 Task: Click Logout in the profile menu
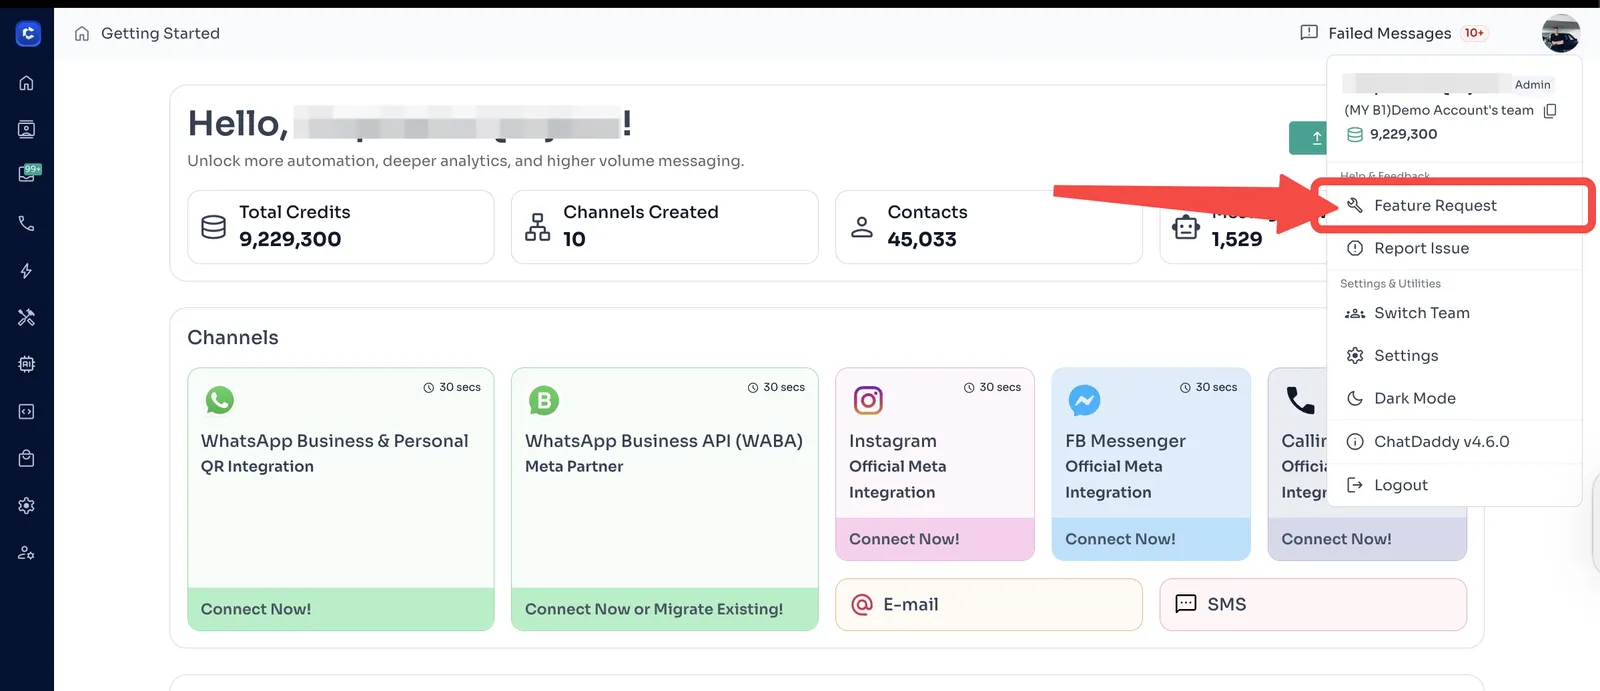[1400, 485]
